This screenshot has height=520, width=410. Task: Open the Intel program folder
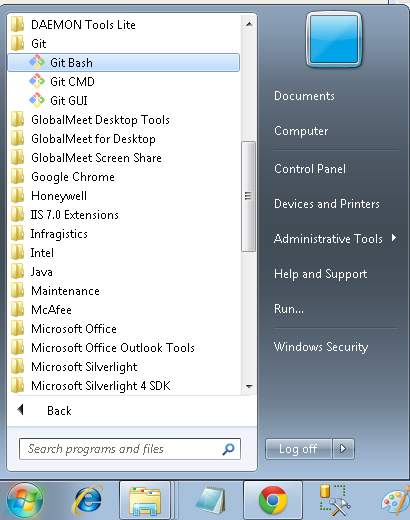pos(123,252)
